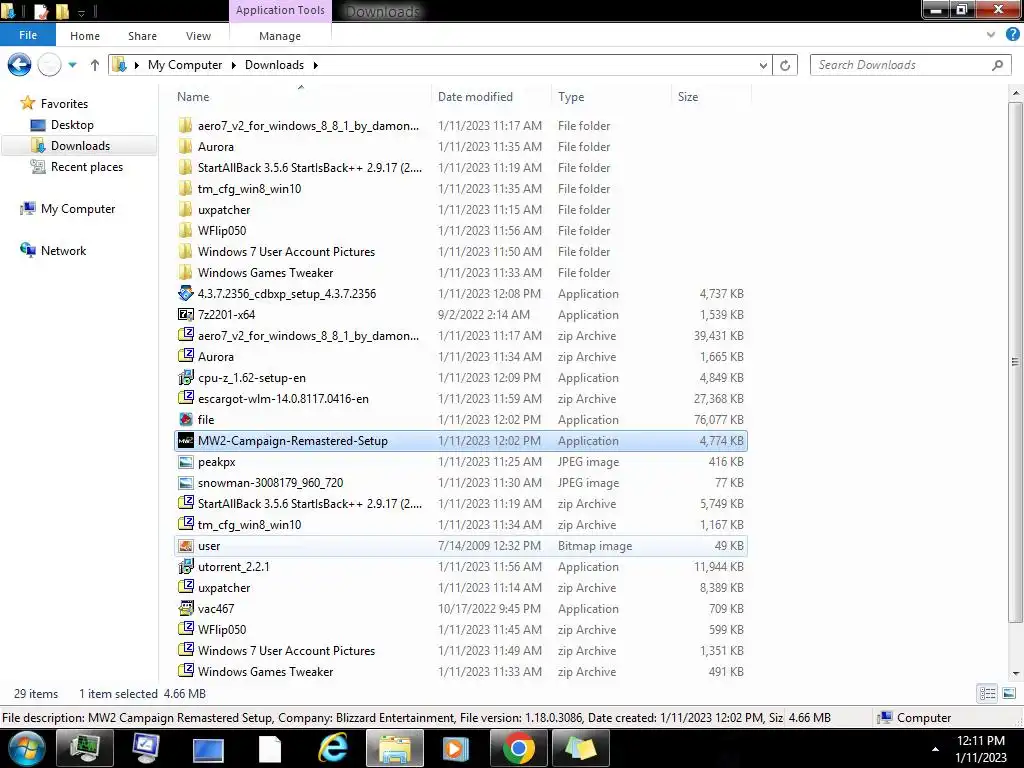The width and height of the screenshot is (1024, 768).
Task: Select the snowman-3008179_960_720 image icon
Action: pyautogui.click(x=185, y=483)
